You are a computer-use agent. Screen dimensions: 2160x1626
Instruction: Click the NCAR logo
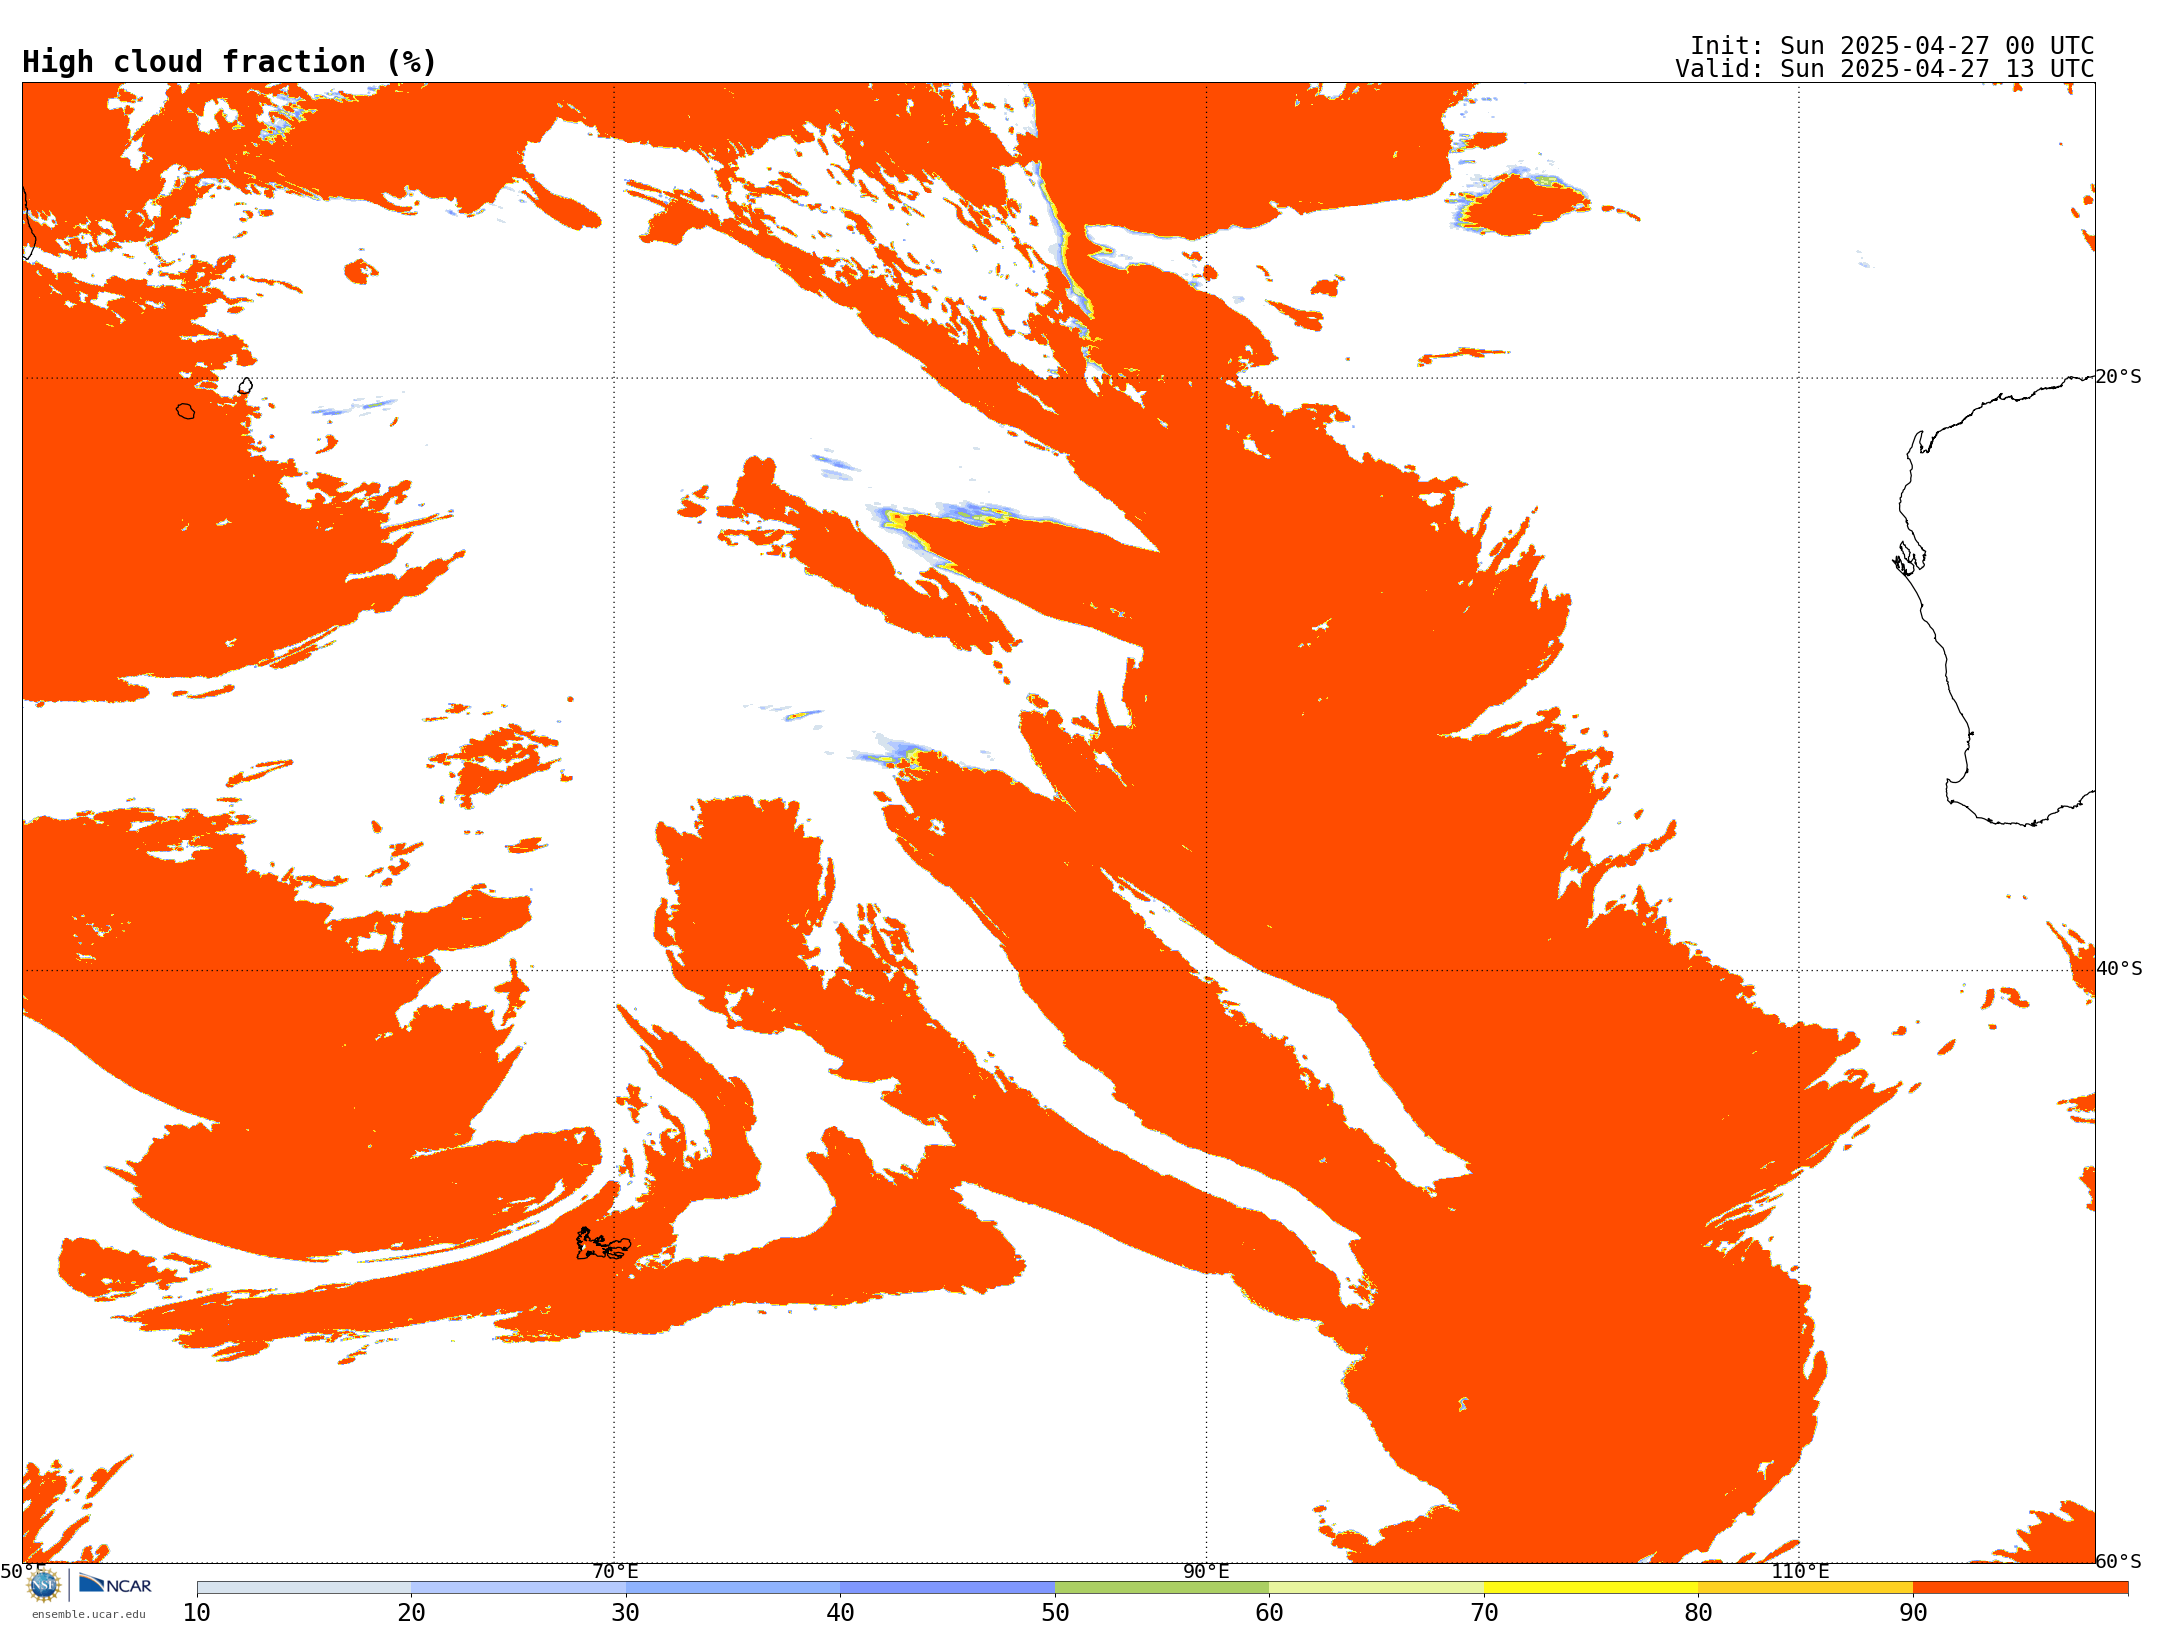tap(115, 1584)
